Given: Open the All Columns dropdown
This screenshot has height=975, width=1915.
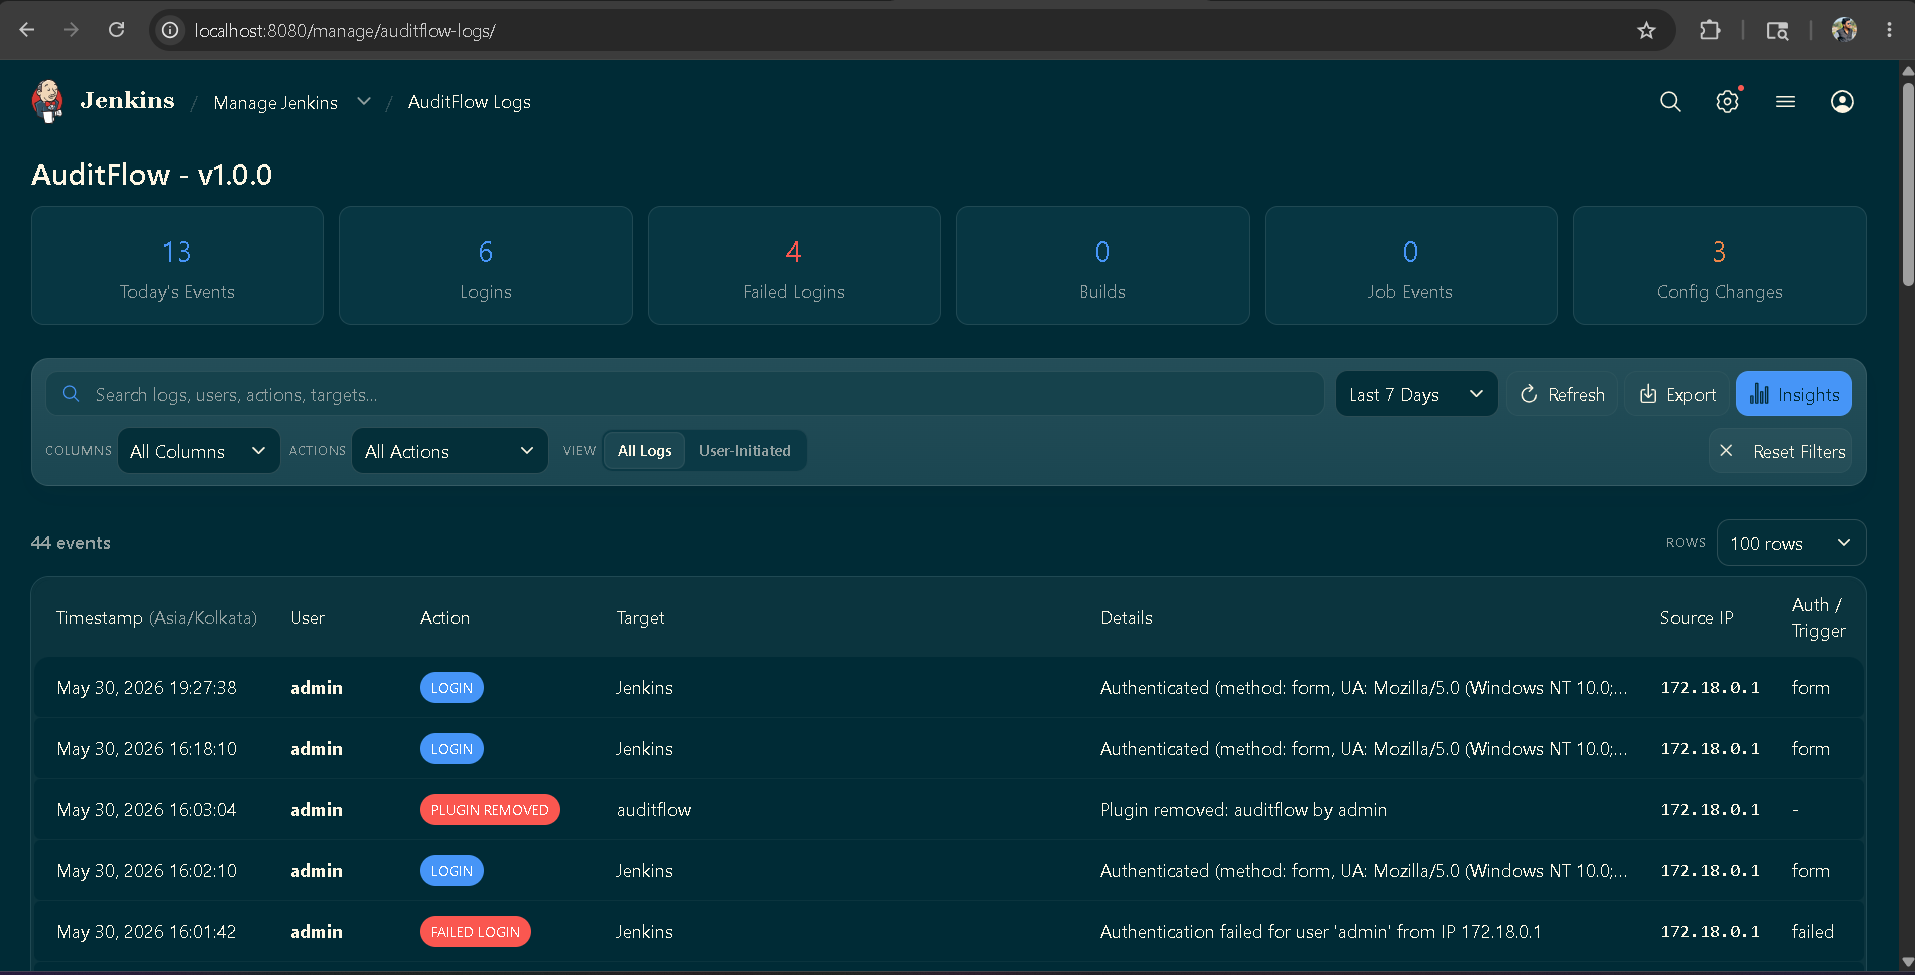Looking at the screenshot, I should click(x=198, y=451).
